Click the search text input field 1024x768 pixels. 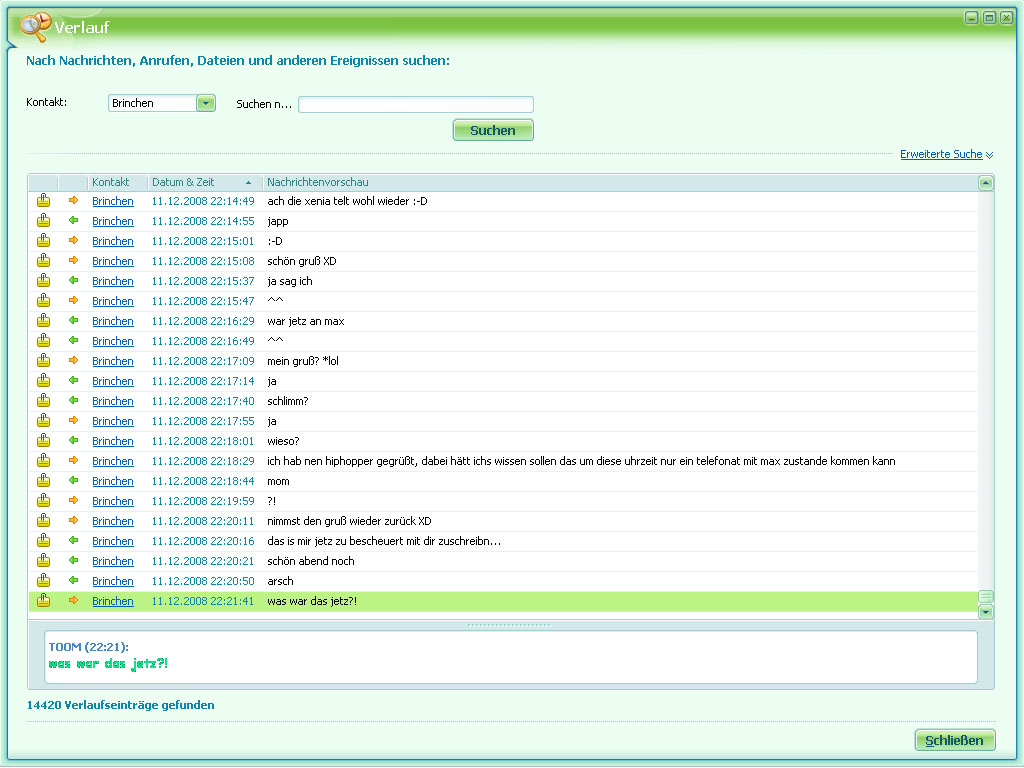415,104
